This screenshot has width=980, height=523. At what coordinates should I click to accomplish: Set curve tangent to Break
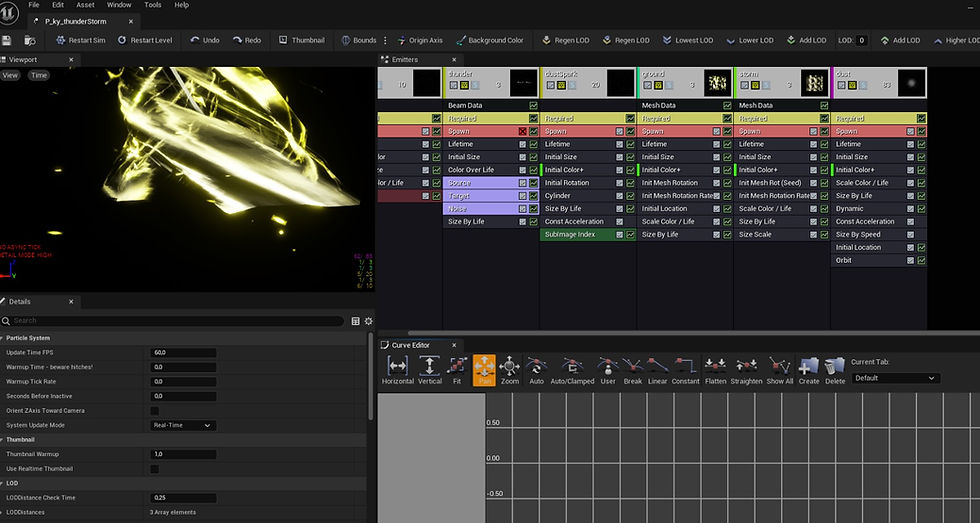pos(632,370)
